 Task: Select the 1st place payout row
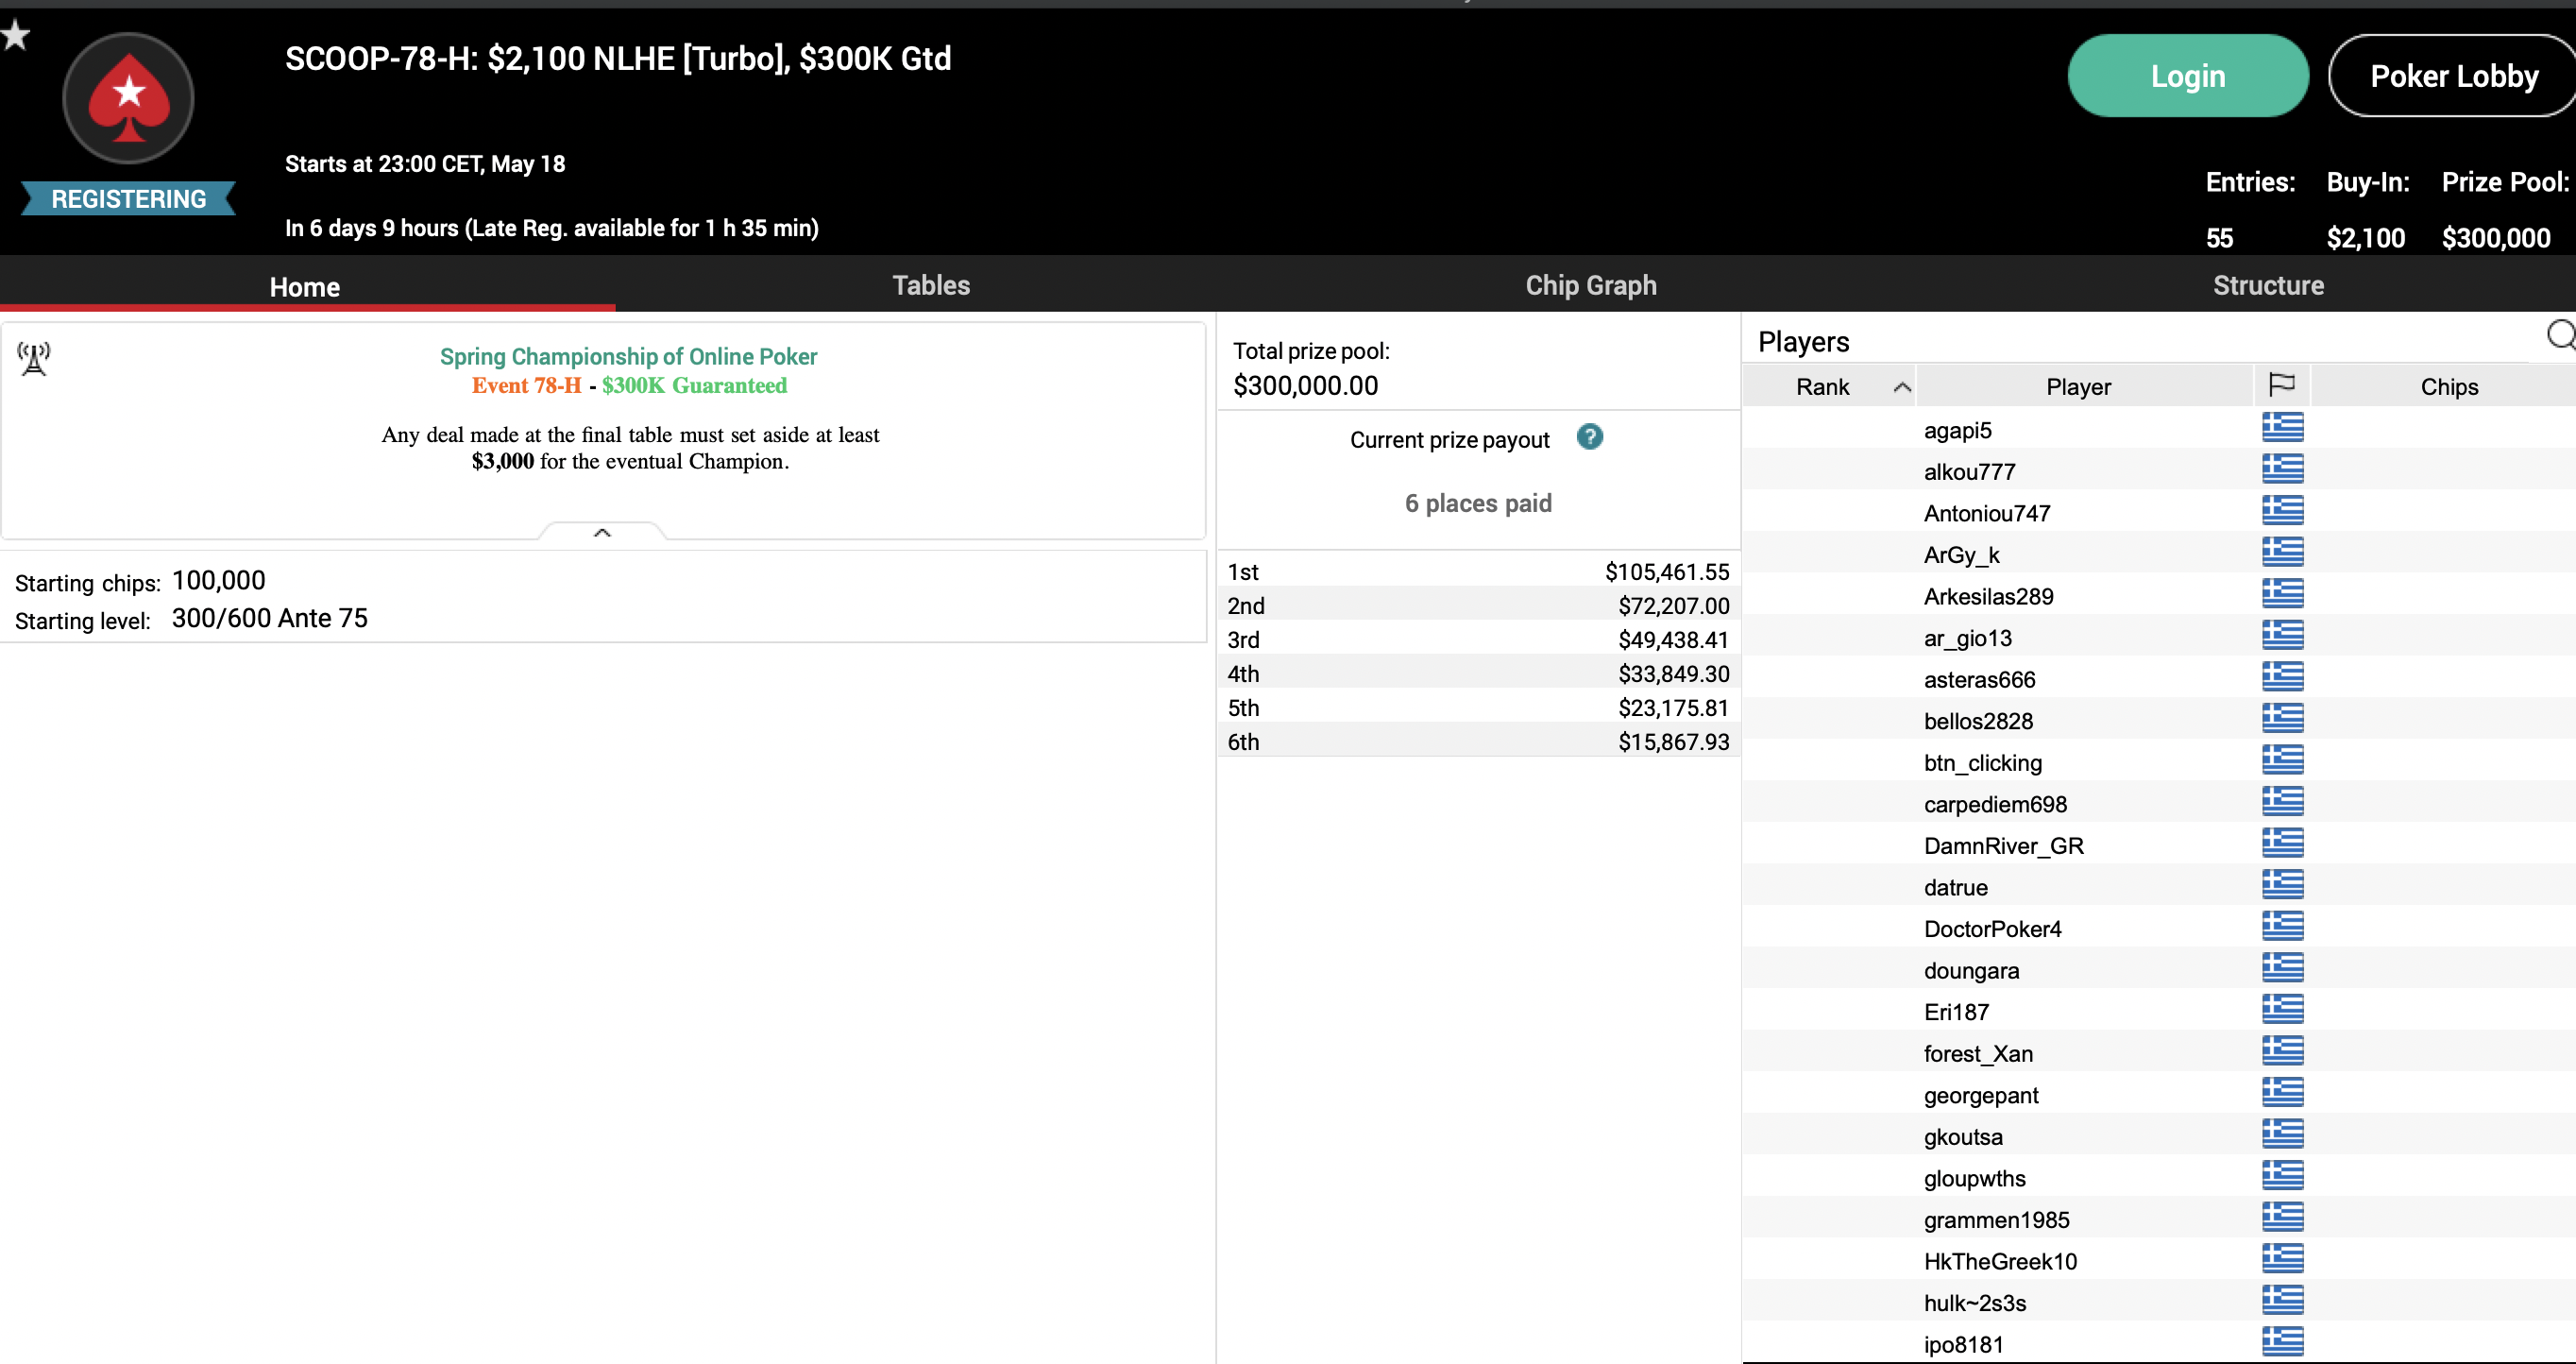(x=1478, y=571)
